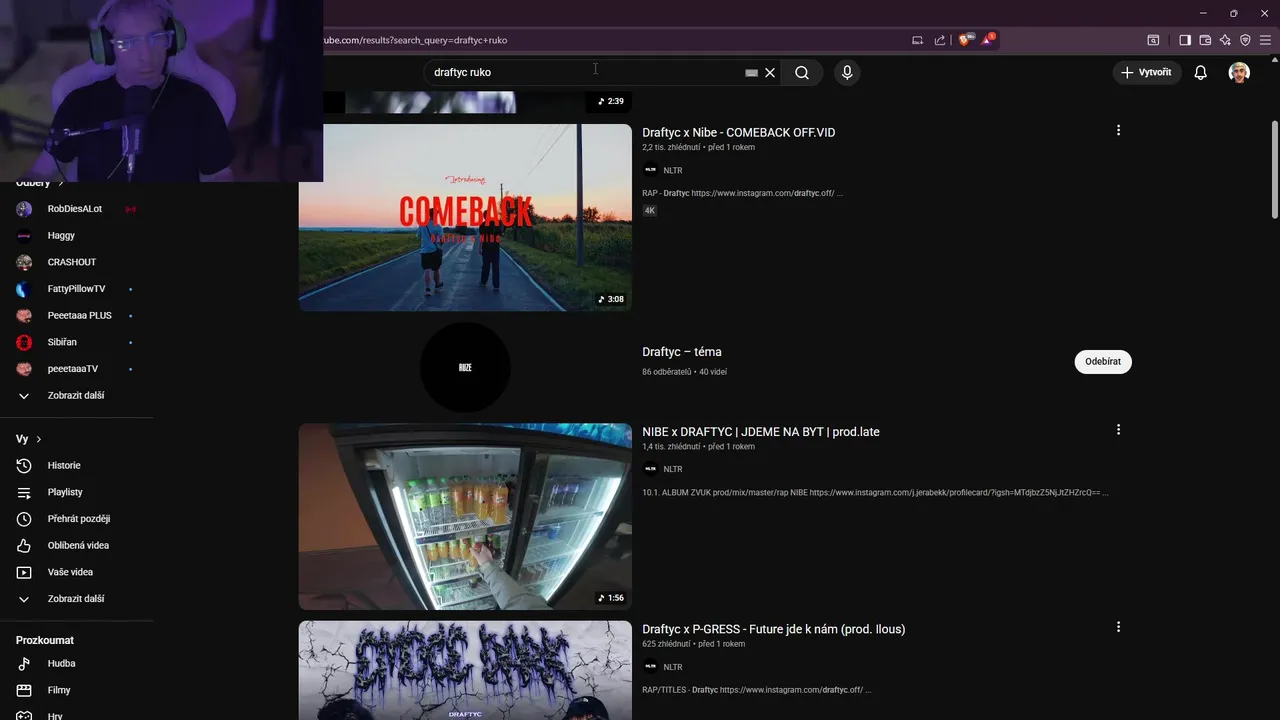Start voice search with the microphone icon
Image resolution: width=1280 pixels, height=720 pixels.
coord(847,72)
